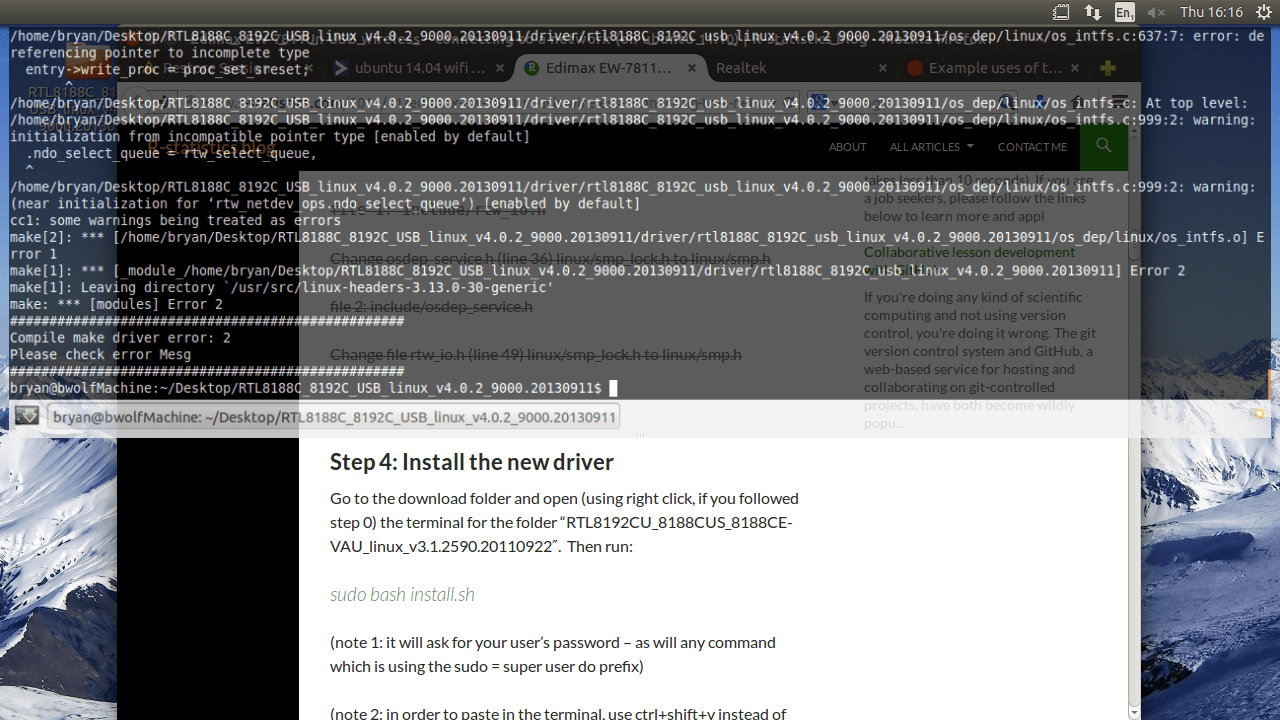Click 'make: *** [modules] Error 2' terminal line
The height and width of the screenshot is (720, 1280).
point(116,304)
